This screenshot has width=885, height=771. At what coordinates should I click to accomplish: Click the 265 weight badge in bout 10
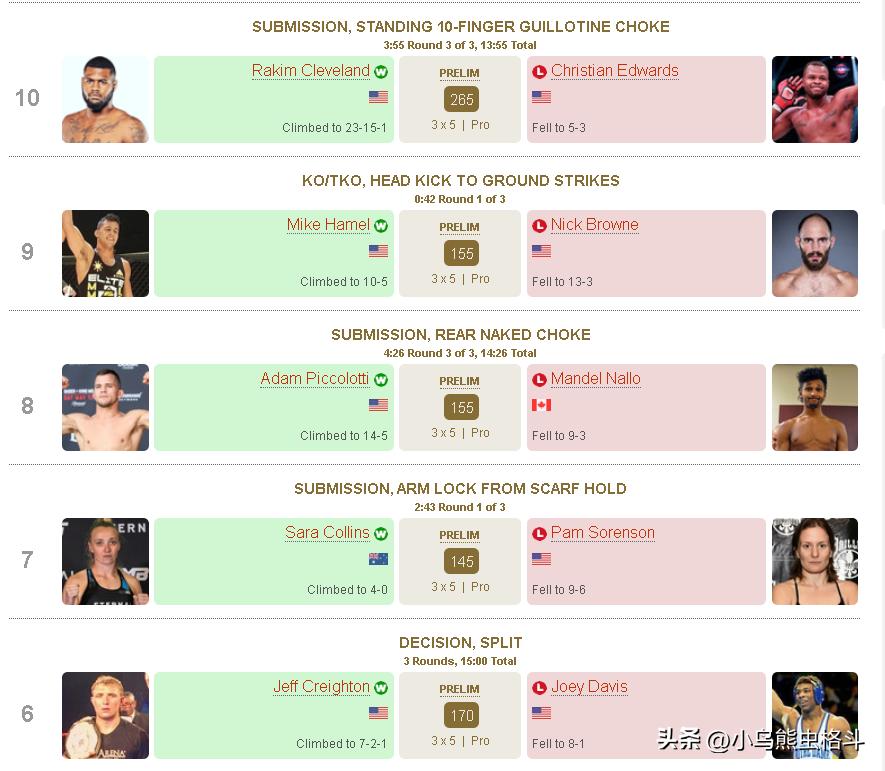click(461, 100)
